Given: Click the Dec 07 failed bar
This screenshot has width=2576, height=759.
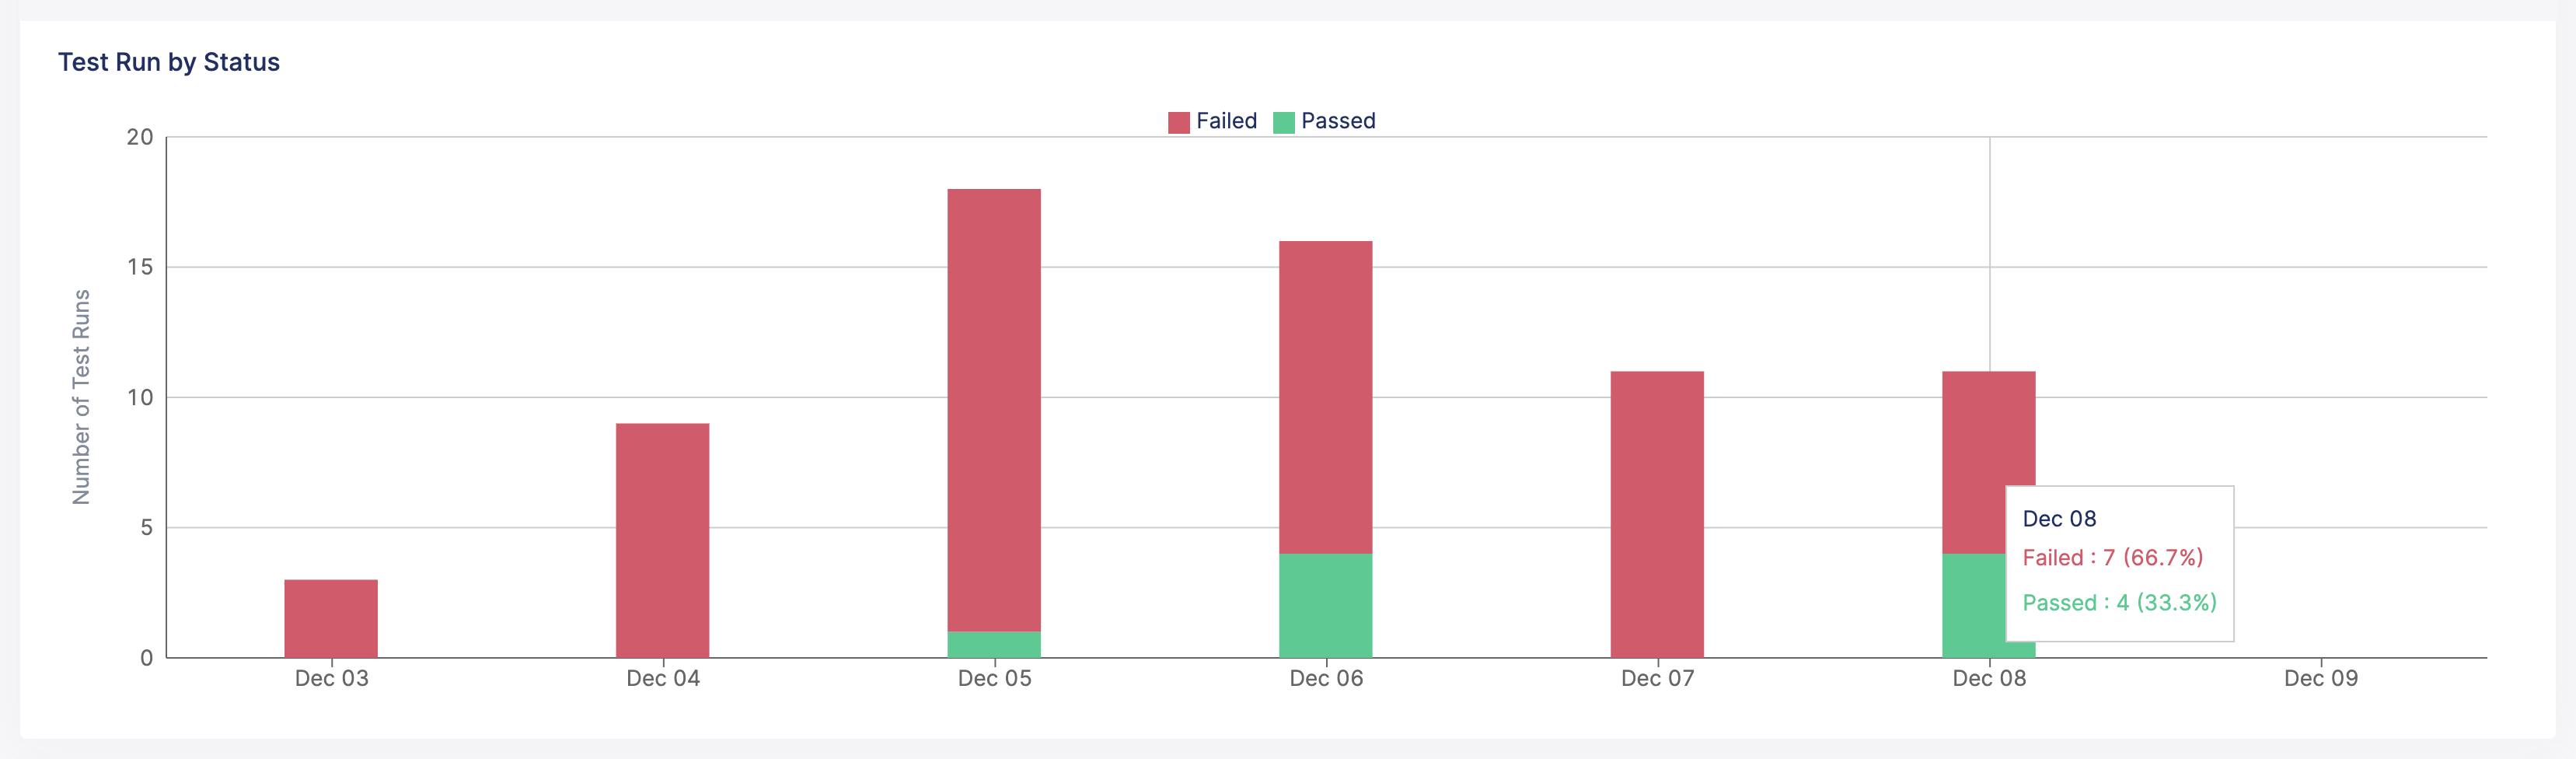Looking at the screenshot, I should click(1657, 514).
